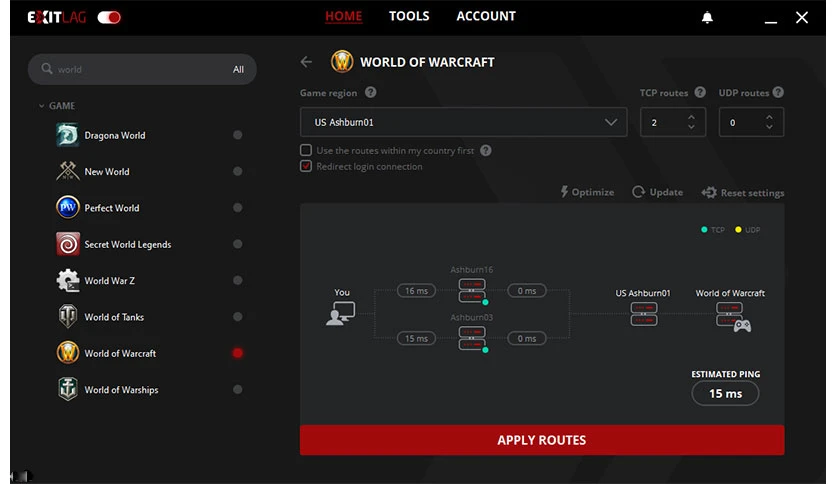Click the UDP legend yellow dot
836x484 pixels.
pos(738,230)
